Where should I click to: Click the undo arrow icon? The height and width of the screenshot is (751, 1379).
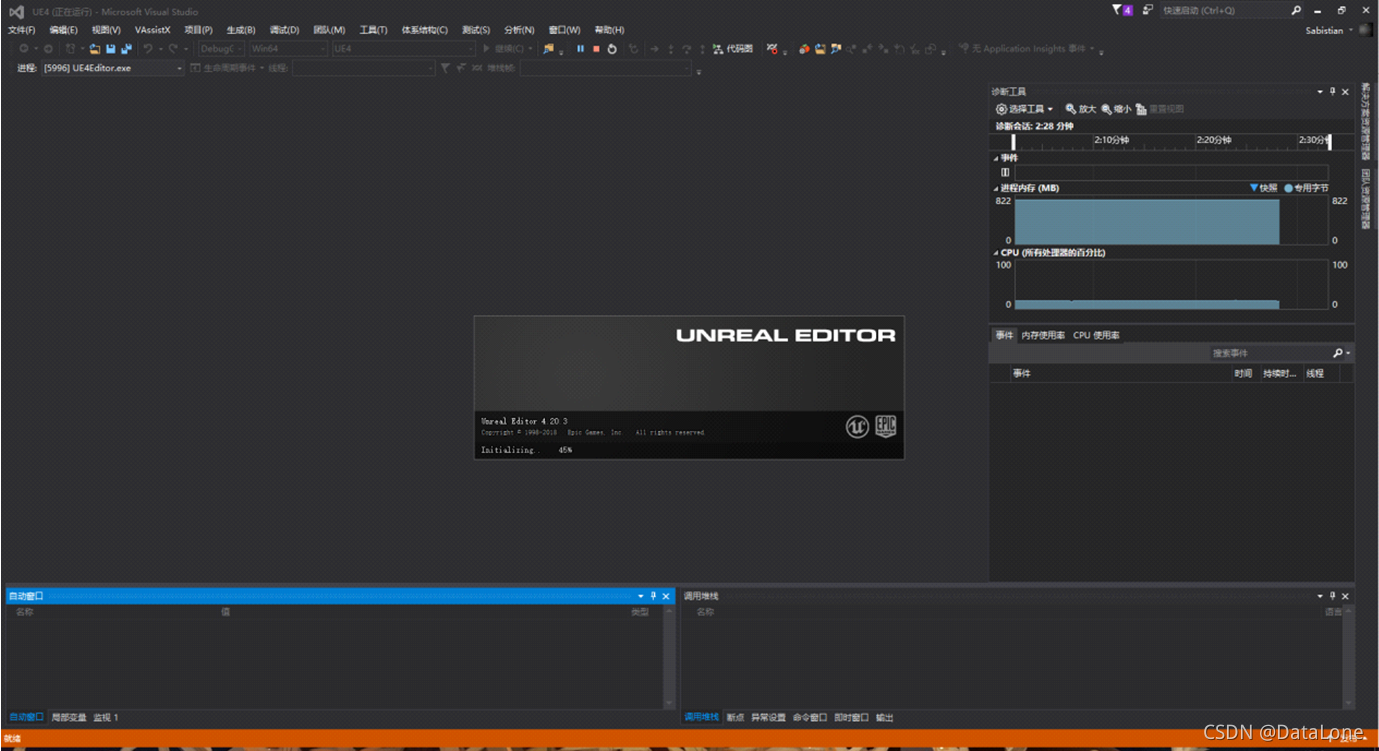[x=148, y=49]
